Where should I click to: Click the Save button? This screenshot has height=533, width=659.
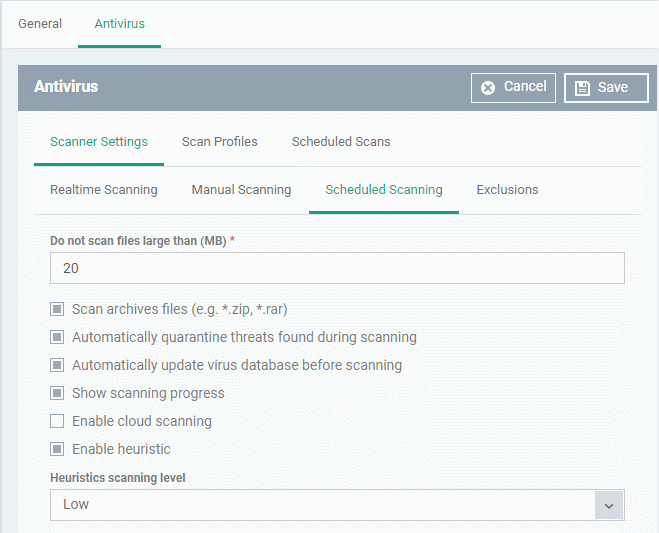click(606, 88)
